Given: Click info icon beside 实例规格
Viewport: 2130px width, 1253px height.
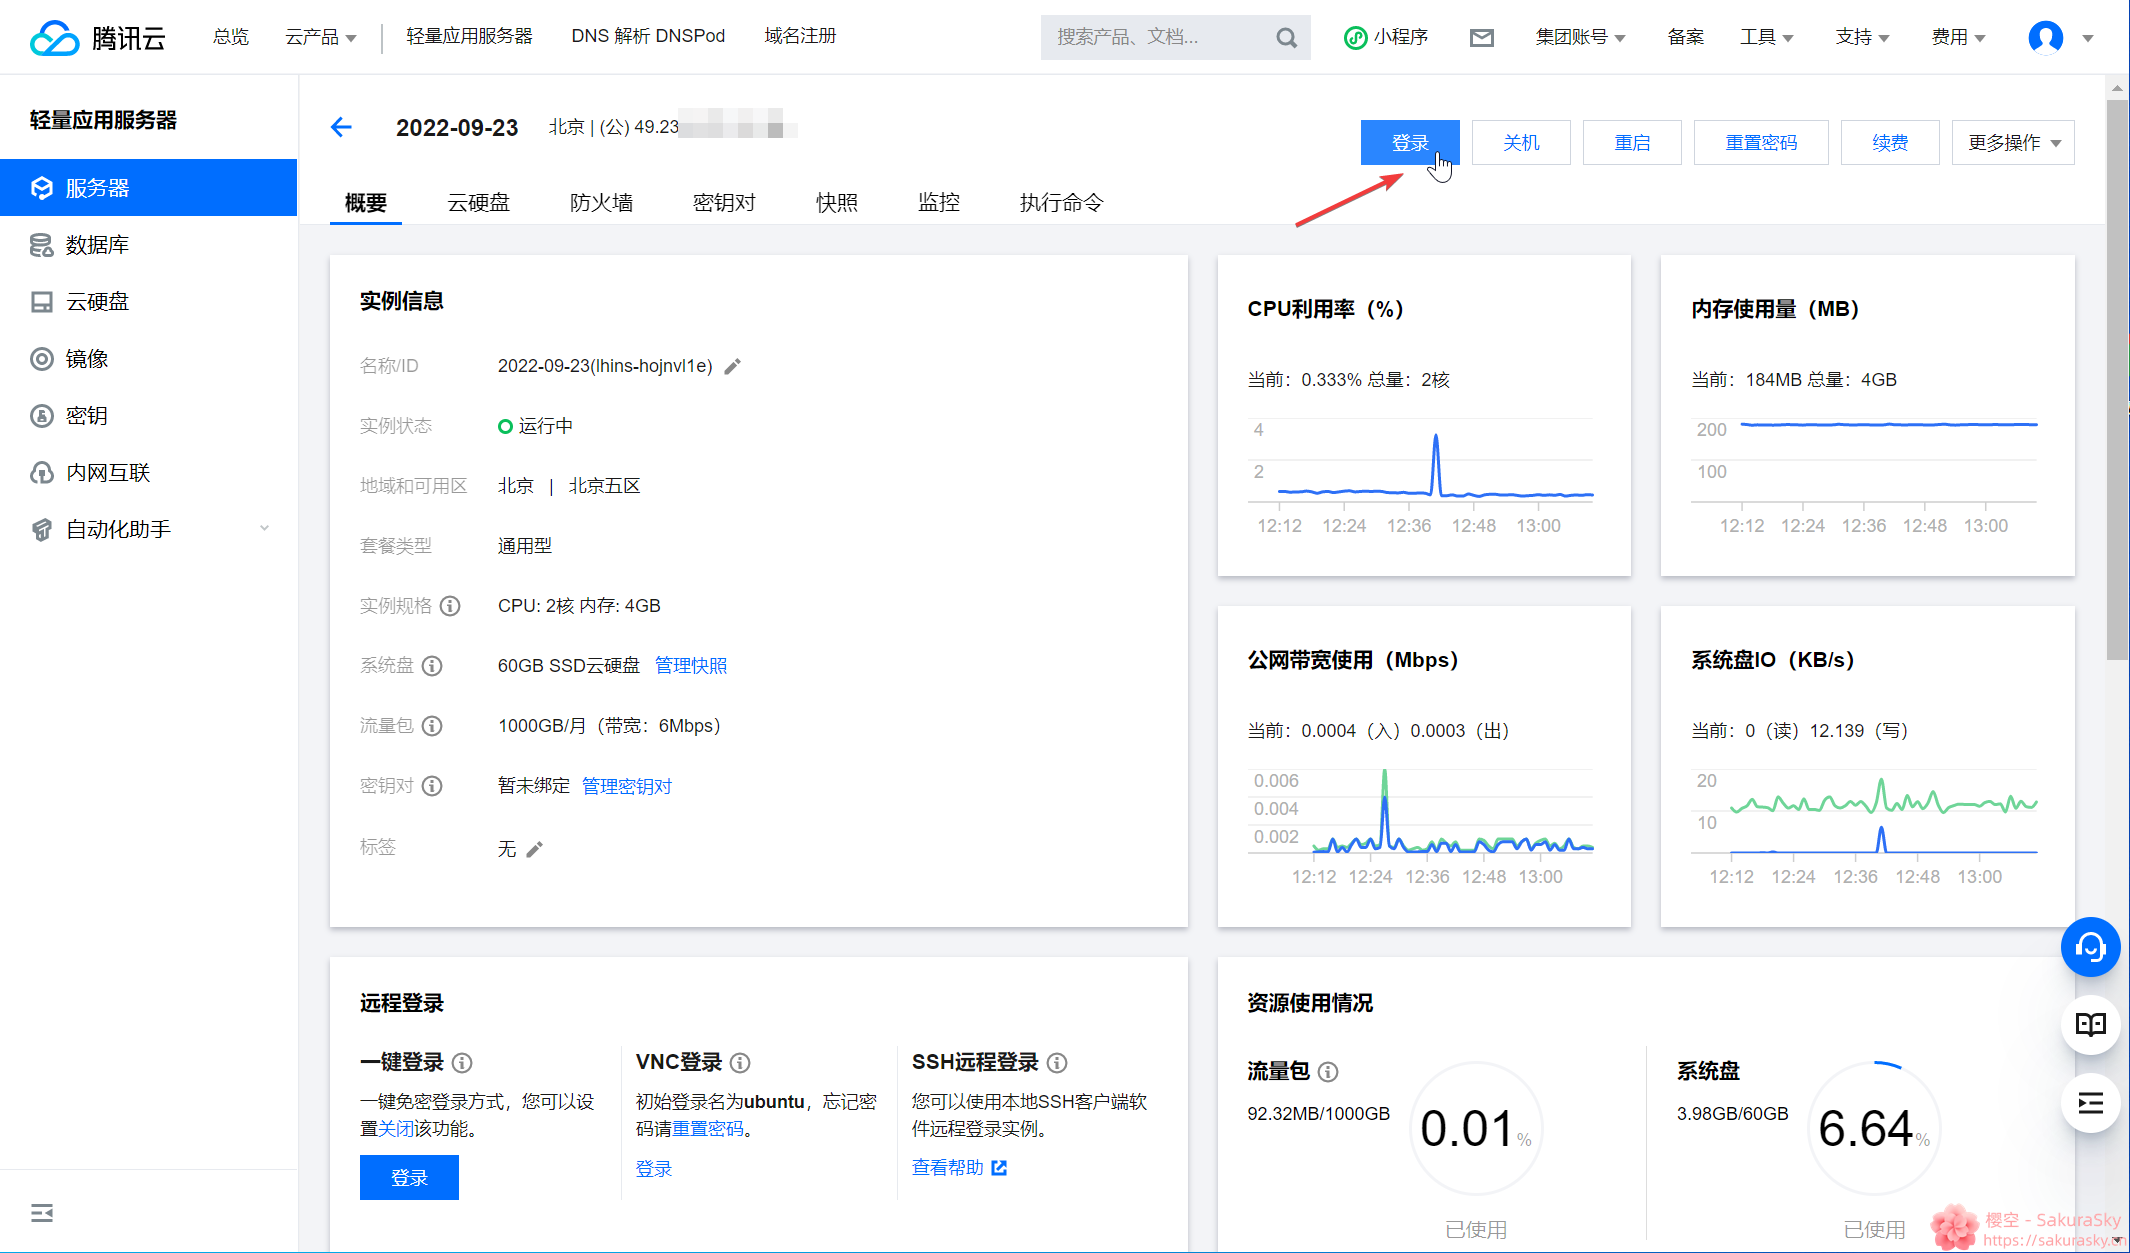Looking at the screenshot, I should pos(450,606).
